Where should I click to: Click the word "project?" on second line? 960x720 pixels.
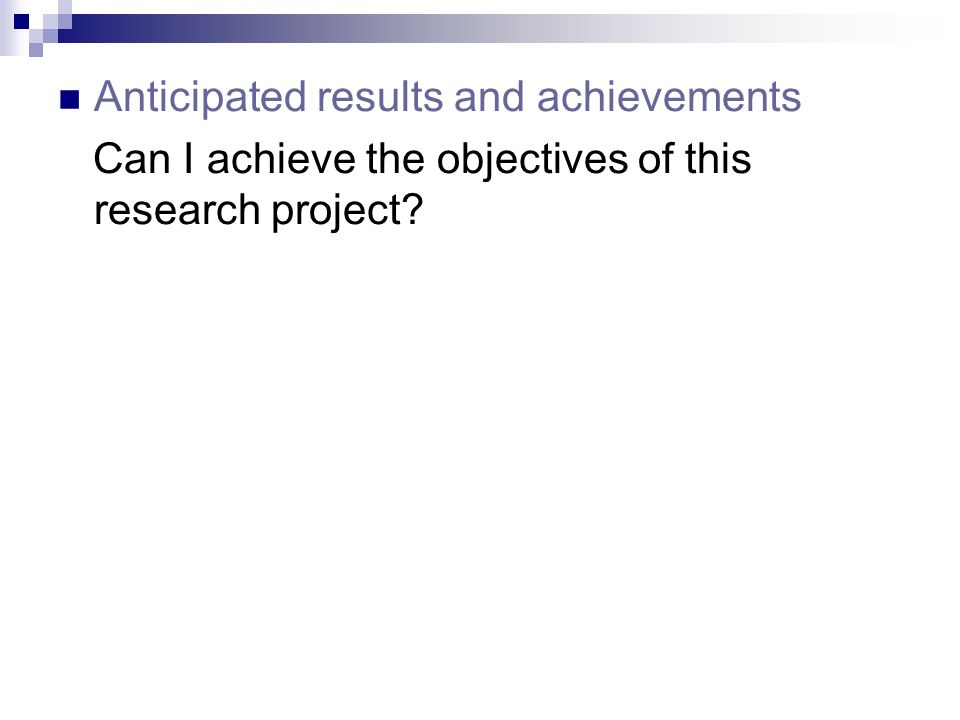(347, 211)
